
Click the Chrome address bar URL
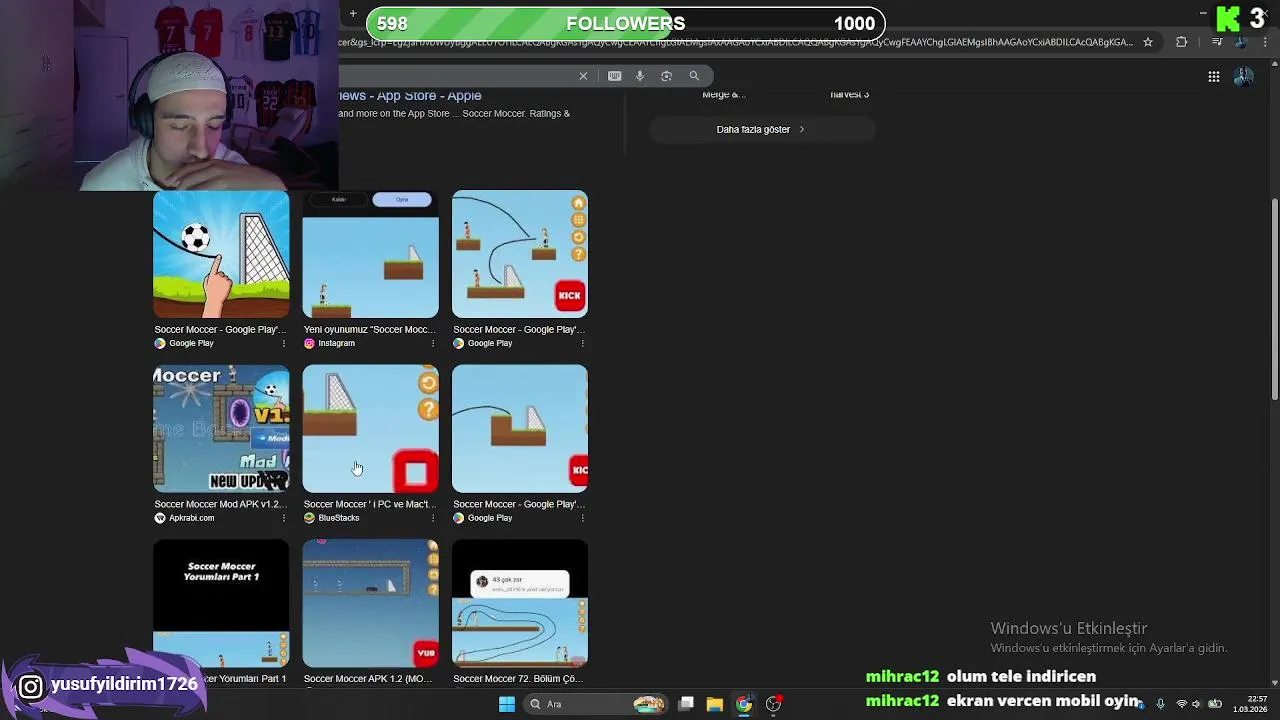point(736,42)
